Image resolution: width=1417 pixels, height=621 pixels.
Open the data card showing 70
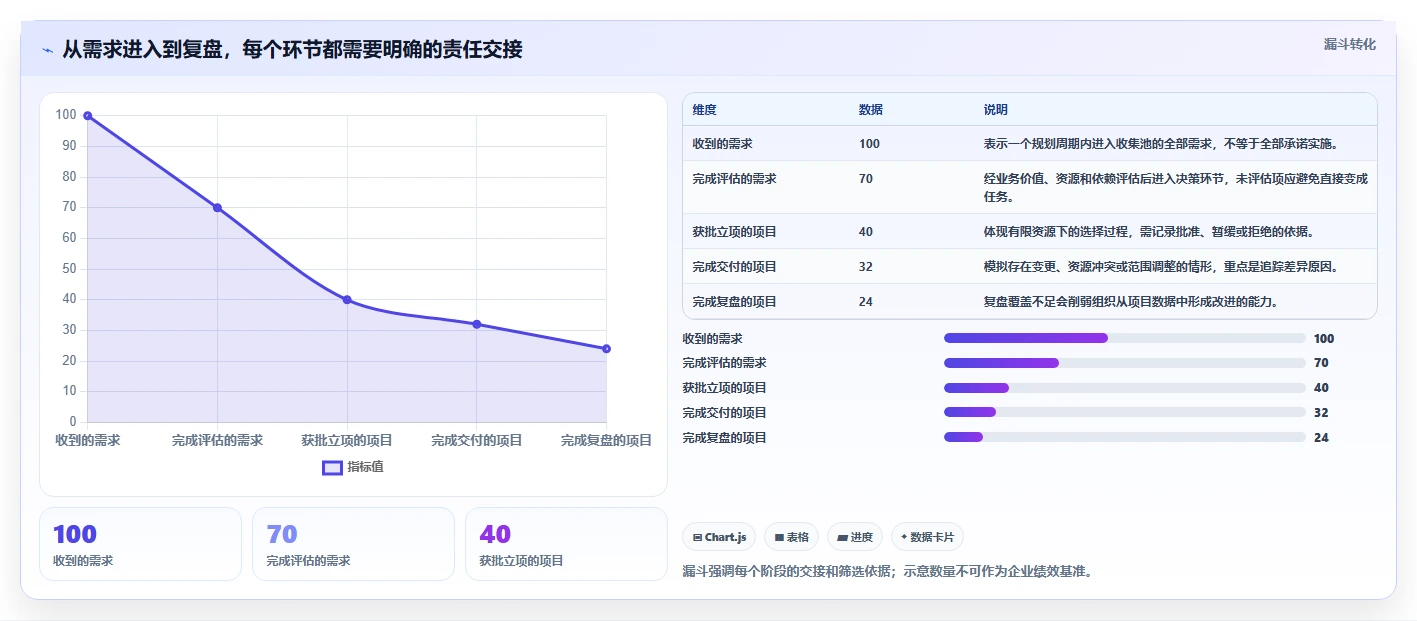(x=353, y=544)
